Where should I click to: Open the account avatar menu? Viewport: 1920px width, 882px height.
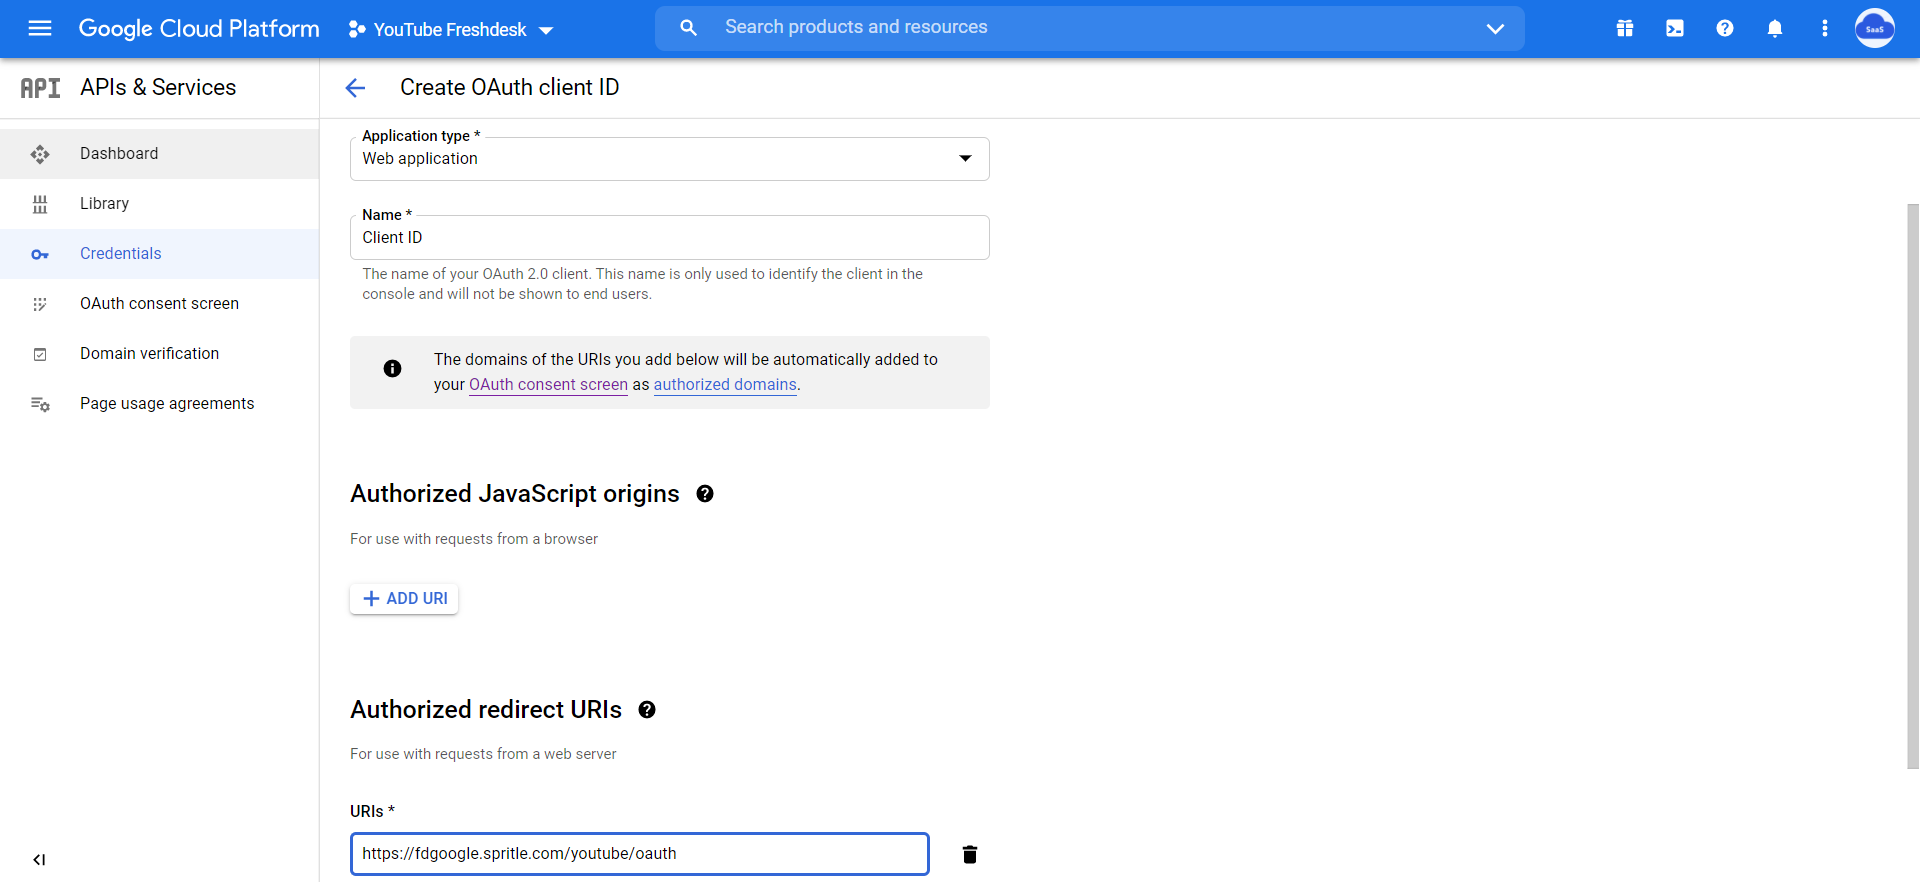1875,28
